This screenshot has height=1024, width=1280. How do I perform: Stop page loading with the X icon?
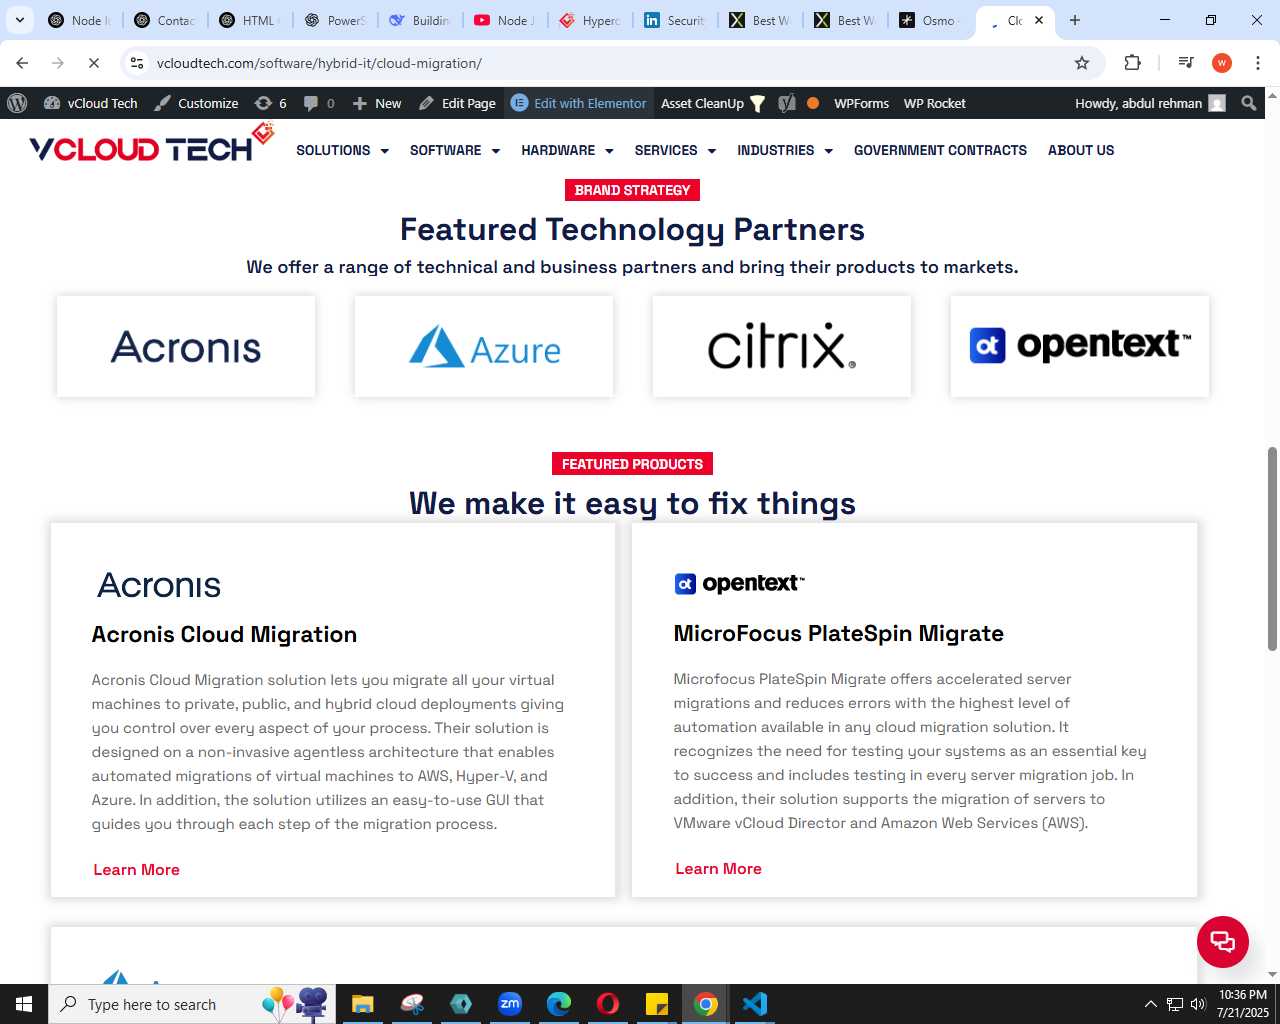click(x=94, y=63)
